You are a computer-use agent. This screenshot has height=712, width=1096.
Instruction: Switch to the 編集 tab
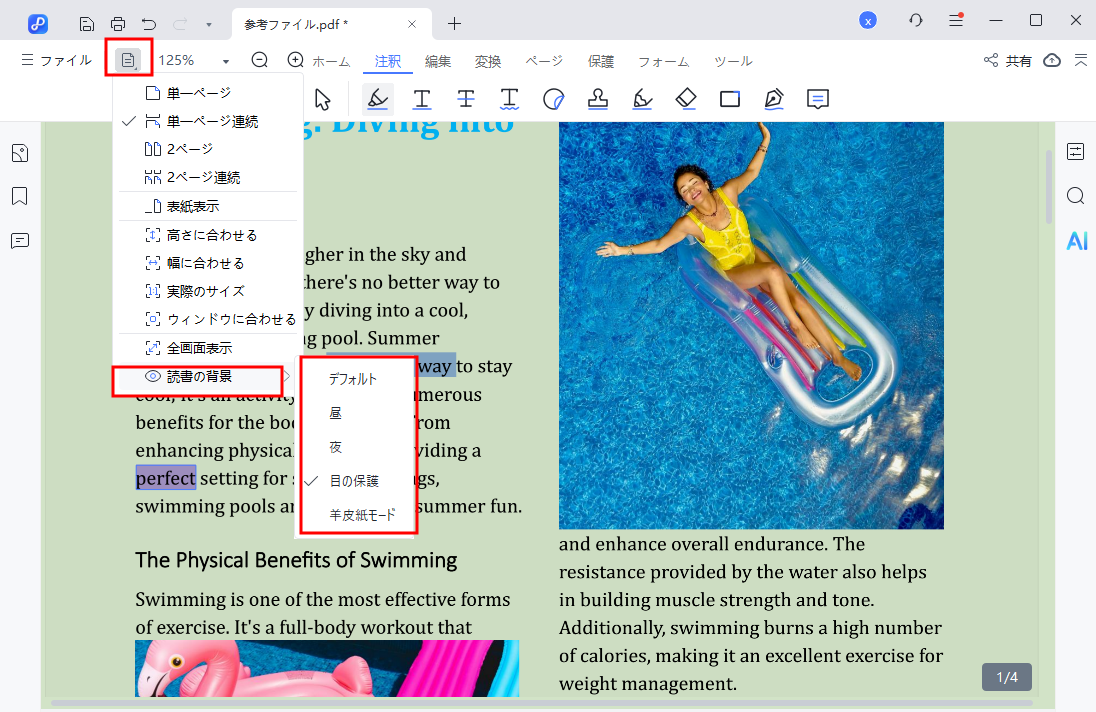(x=438, y=61)
